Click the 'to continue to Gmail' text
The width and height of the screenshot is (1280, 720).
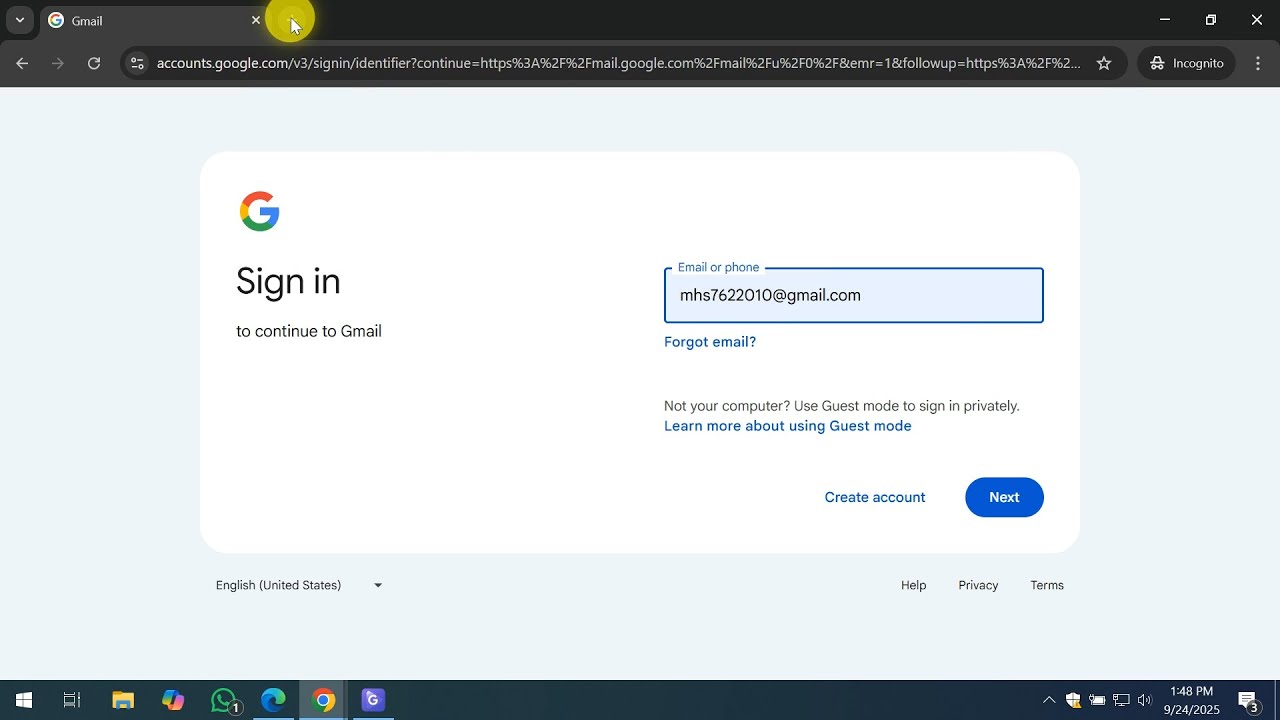[x=309, y=331]
